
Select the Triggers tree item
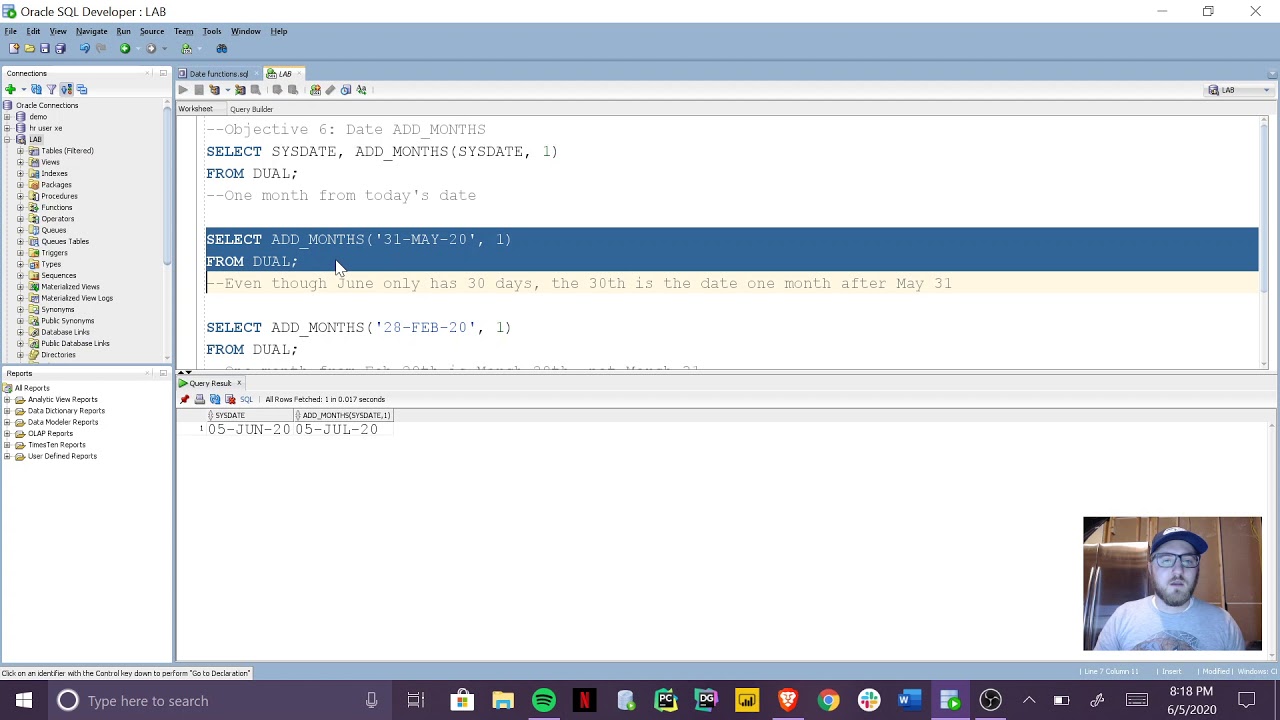[x=54, y=253]
